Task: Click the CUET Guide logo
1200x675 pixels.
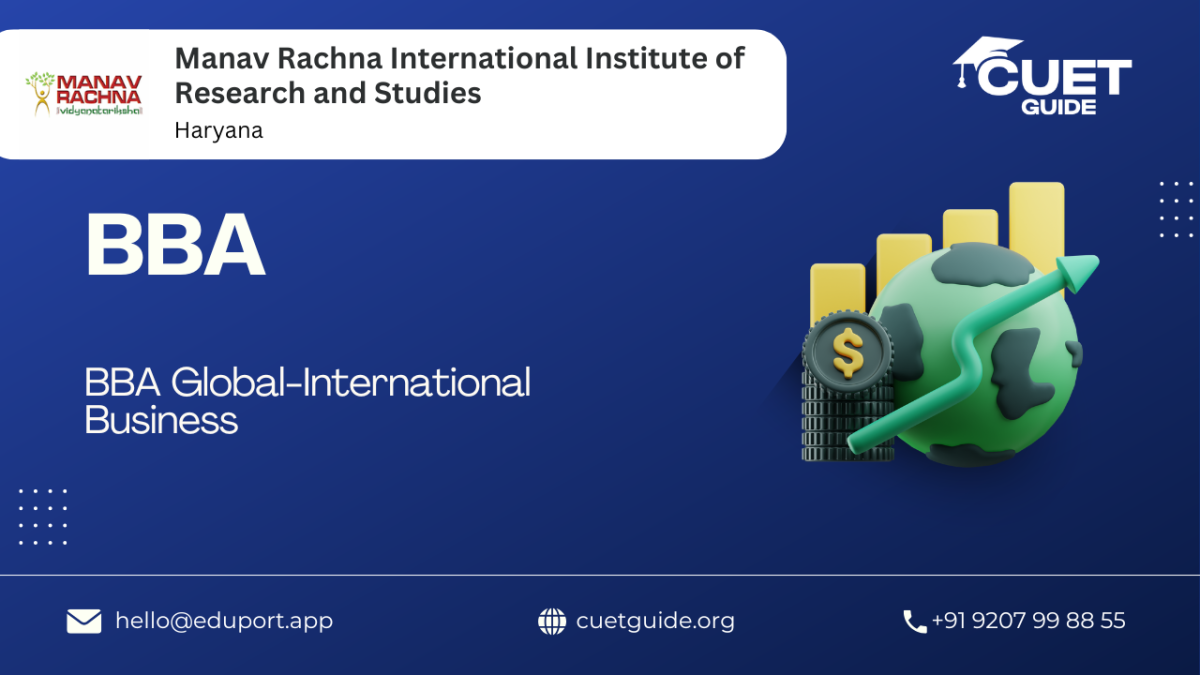Action: pyautogui.click(x=1041, y=76)
